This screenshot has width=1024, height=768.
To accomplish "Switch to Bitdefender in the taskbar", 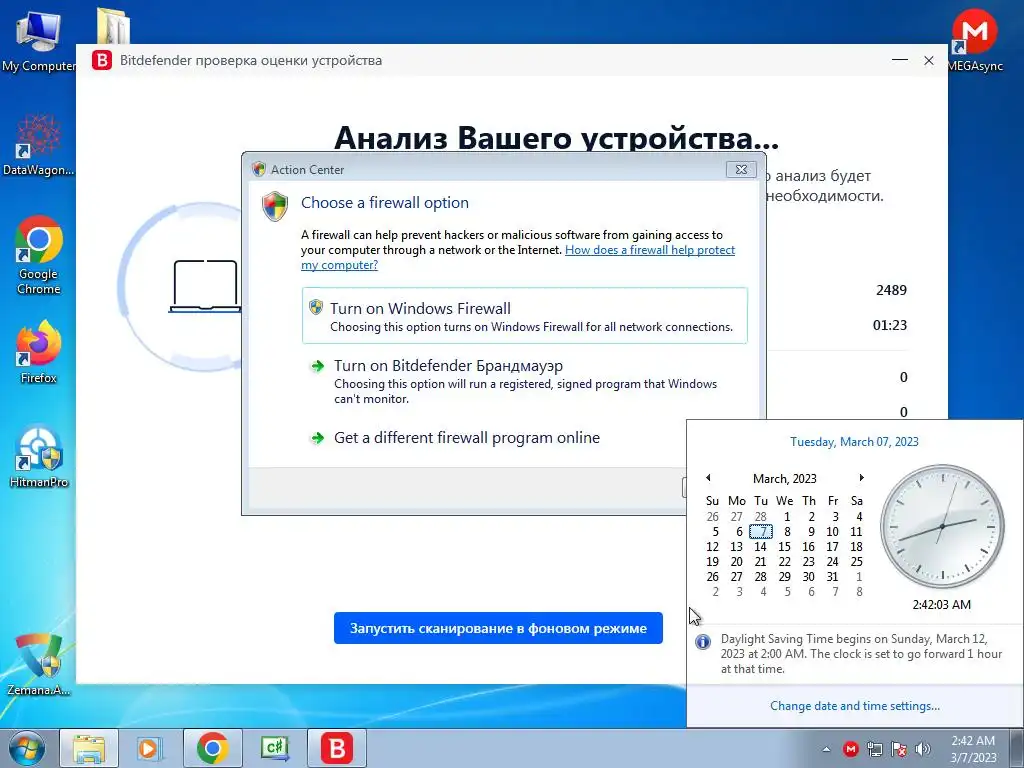I will pyautogui.click(x=336, y=748).
